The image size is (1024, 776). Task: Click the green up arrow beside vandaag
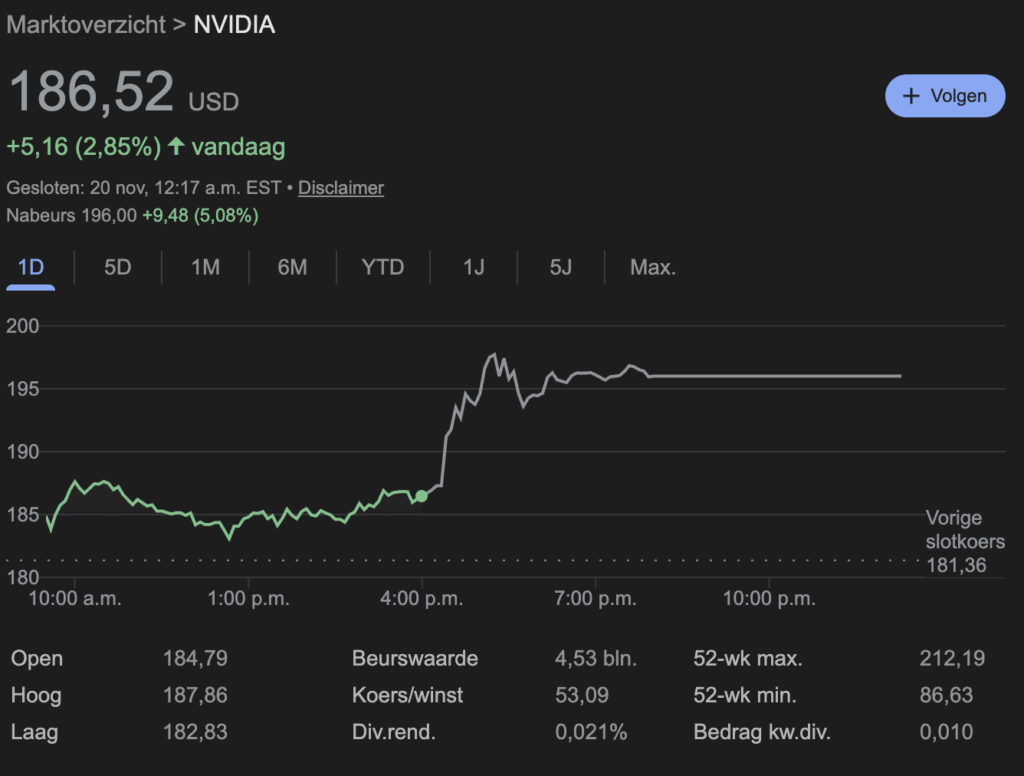(x=176, y=147)
